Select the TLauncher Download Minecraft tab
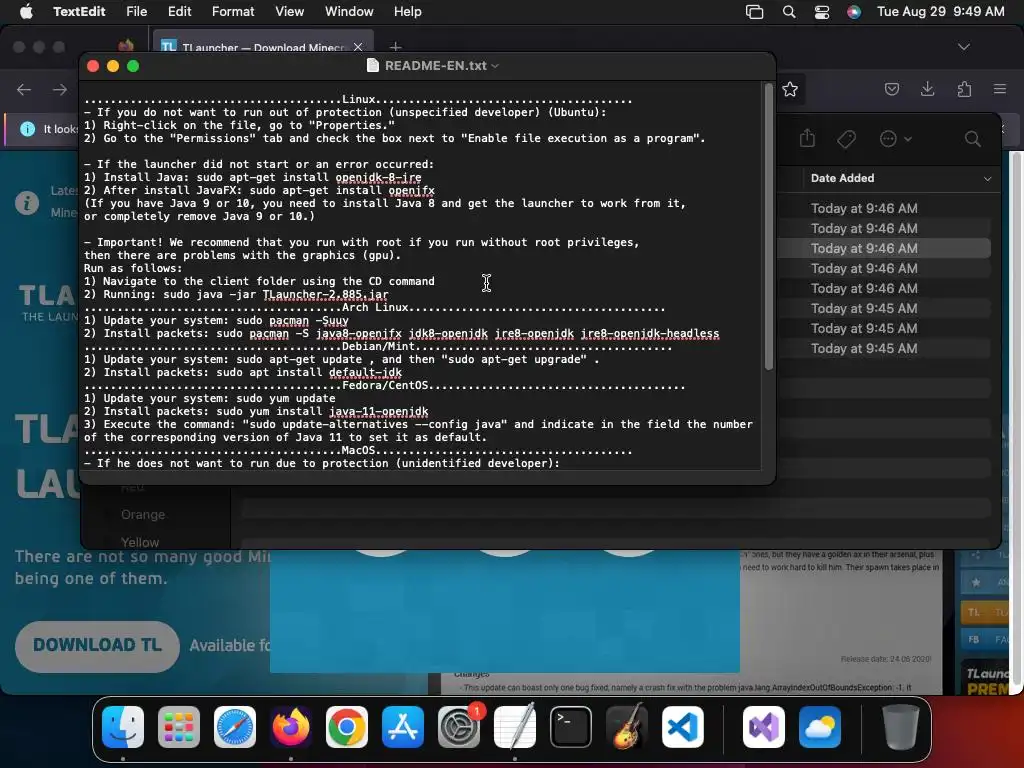The height and width of the screenshot is (768, 1024). 263,47
